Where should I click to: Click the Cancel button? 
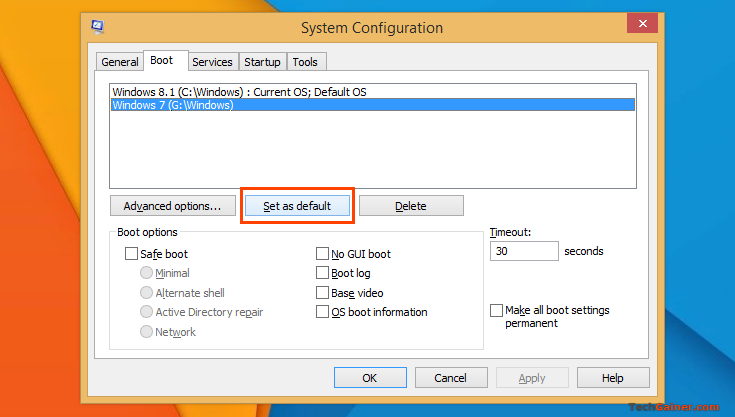point(451,378)
